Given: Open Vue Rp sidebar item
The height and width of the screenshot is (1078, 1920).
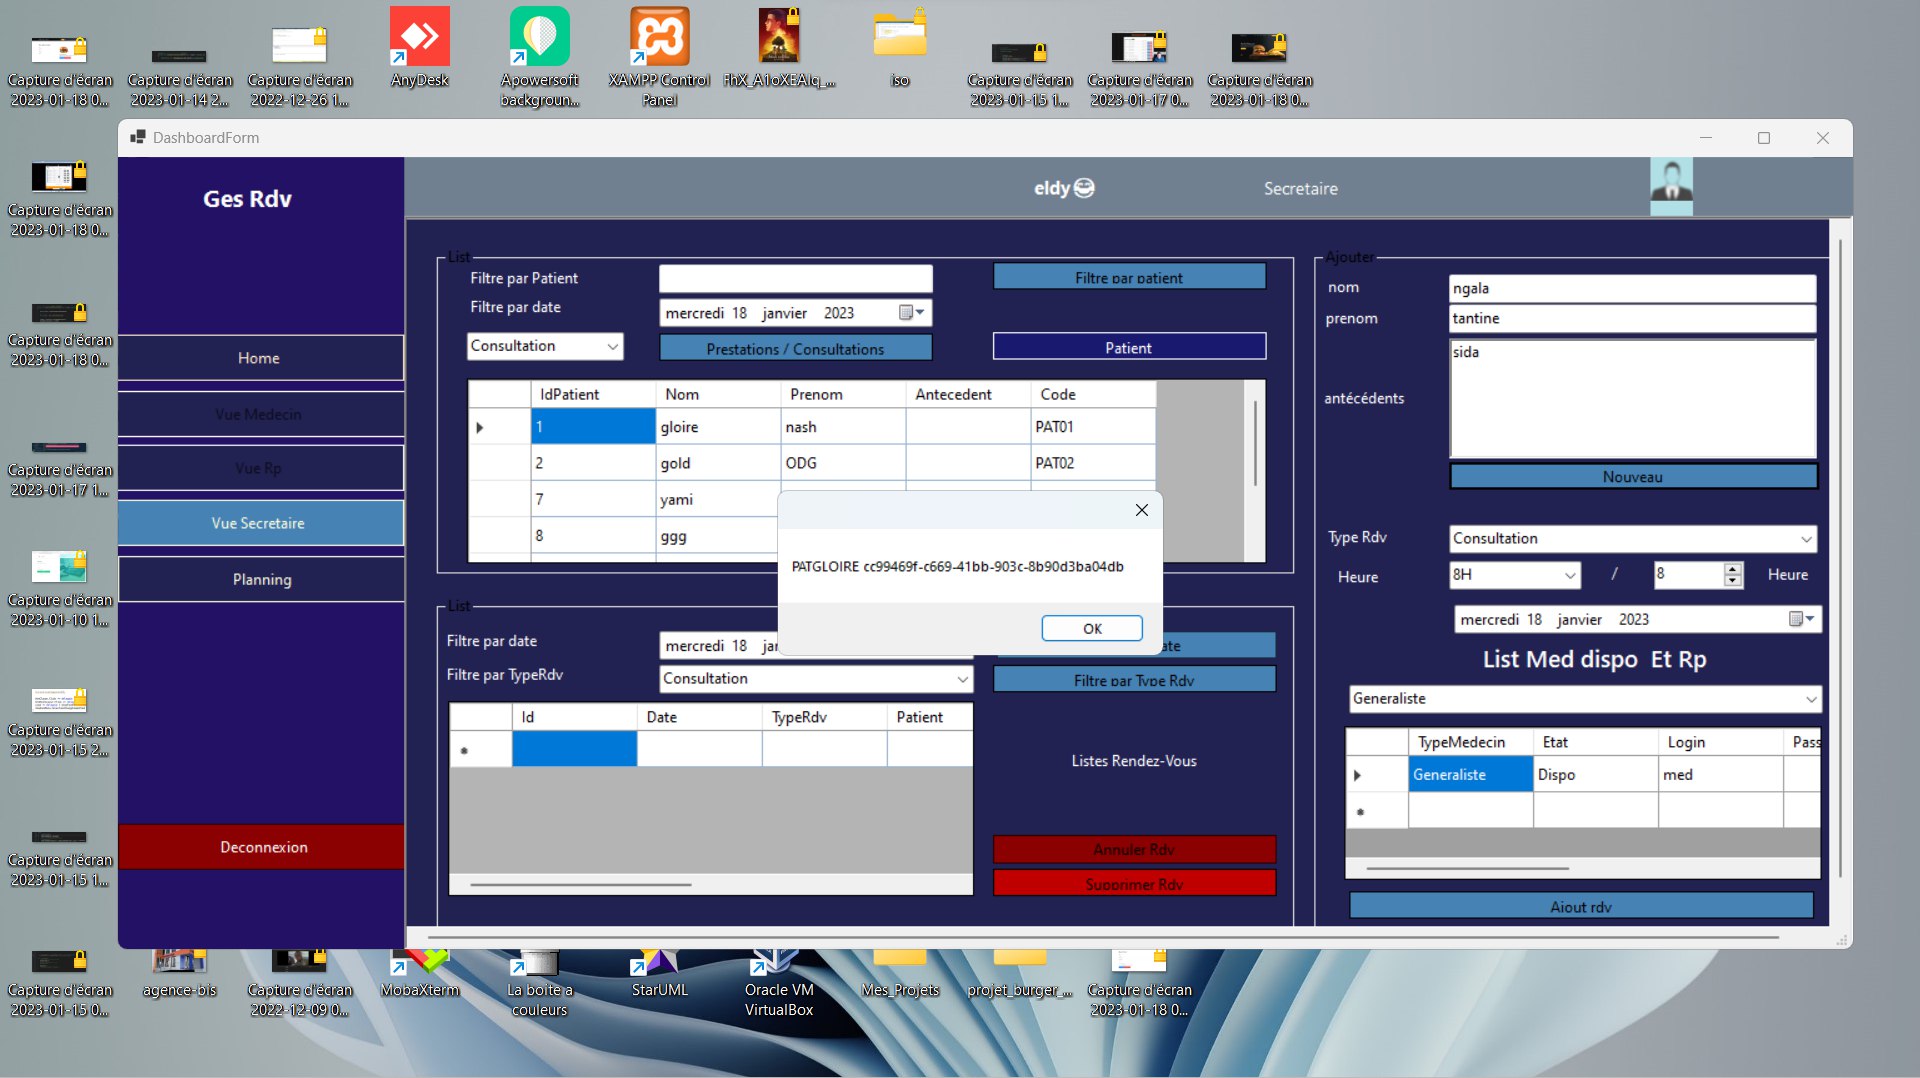Looking at the screenshot, I should coord(260,468).
